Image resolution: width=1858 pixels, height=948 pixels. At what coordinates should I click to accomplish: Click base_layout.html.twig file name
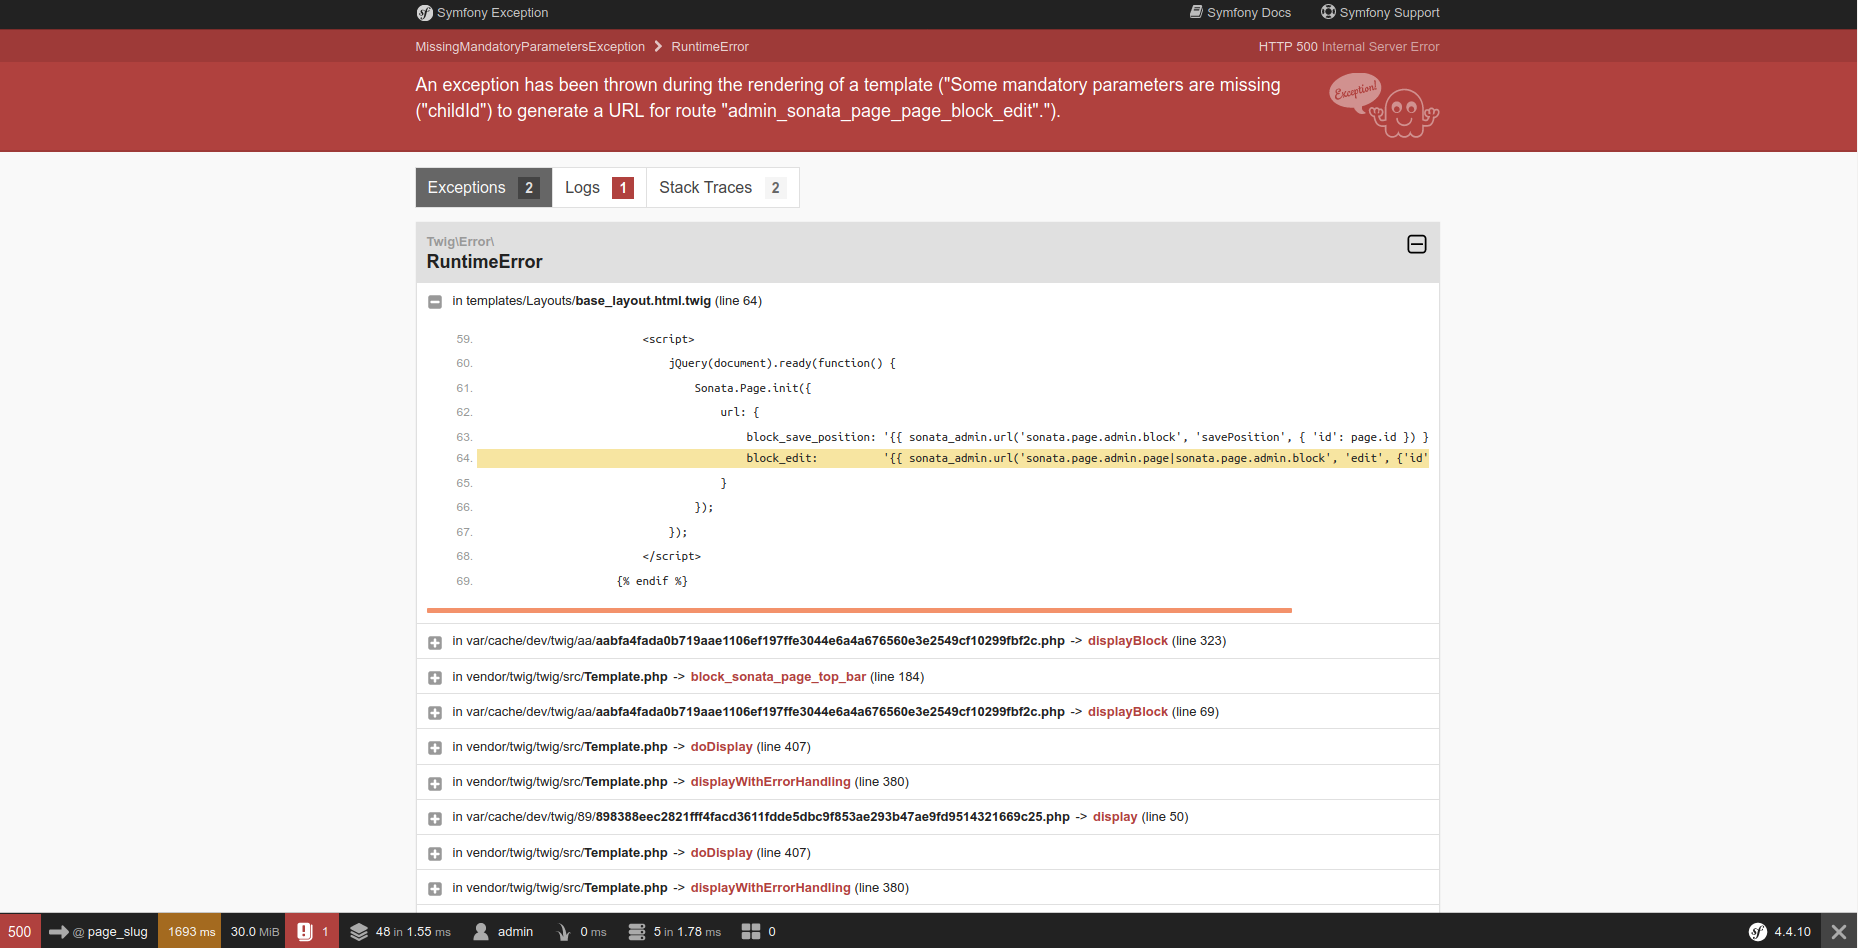(643, 301)
